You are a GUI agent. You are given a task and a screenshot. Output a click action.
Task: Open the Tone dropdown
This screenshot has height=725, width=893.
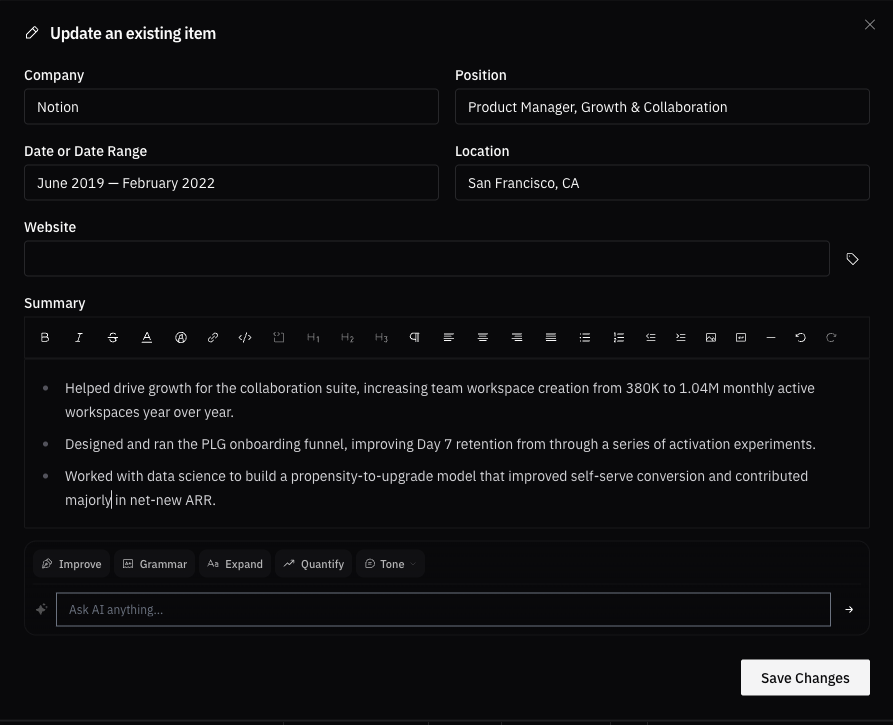pyautogui.click(x=390, y=563)
